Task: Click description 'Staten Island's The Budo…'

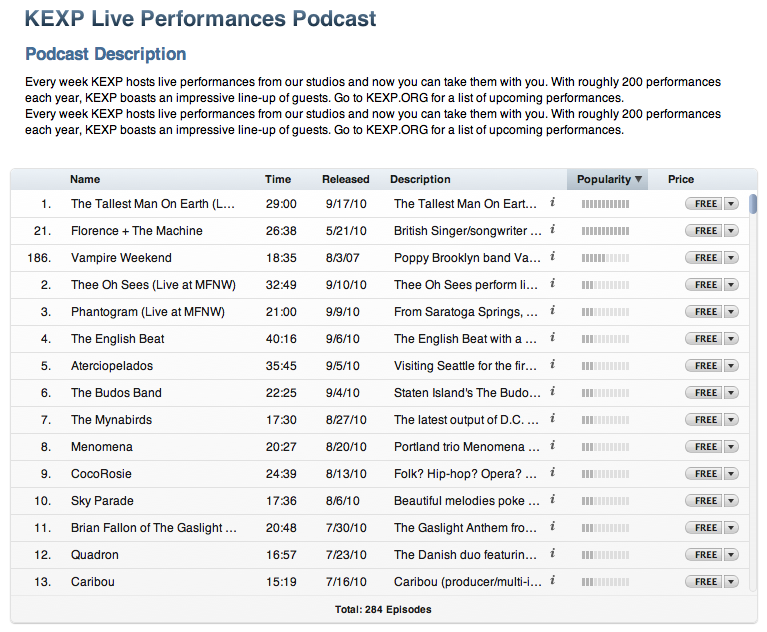Action: click(x=467, y=393)
